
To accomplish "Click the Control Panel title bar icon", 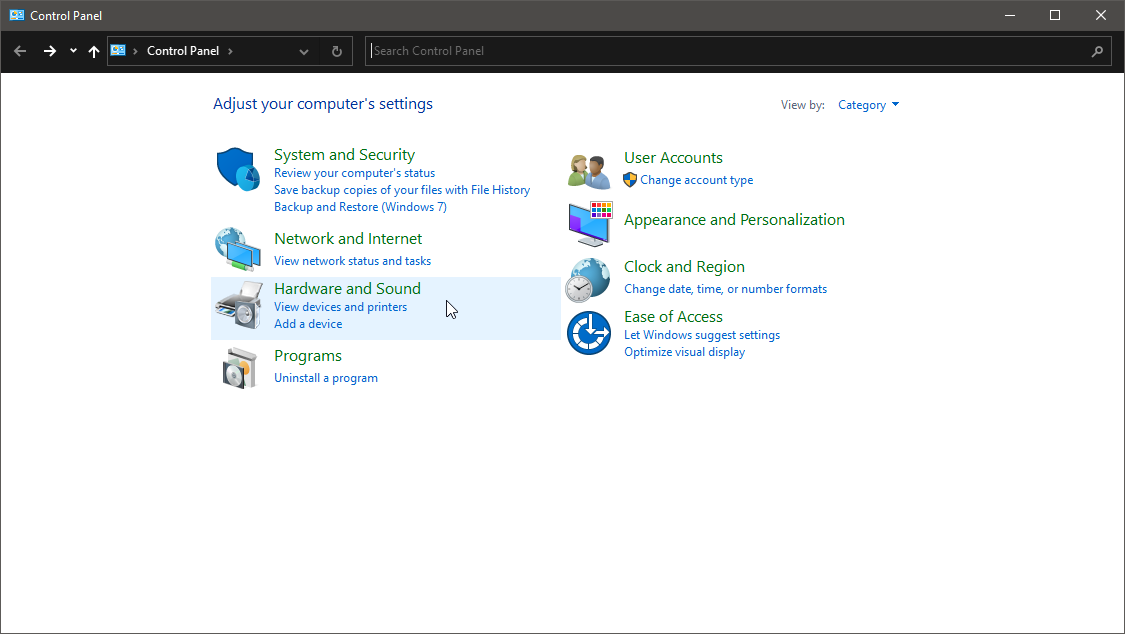I will click(x=17, y=15).
